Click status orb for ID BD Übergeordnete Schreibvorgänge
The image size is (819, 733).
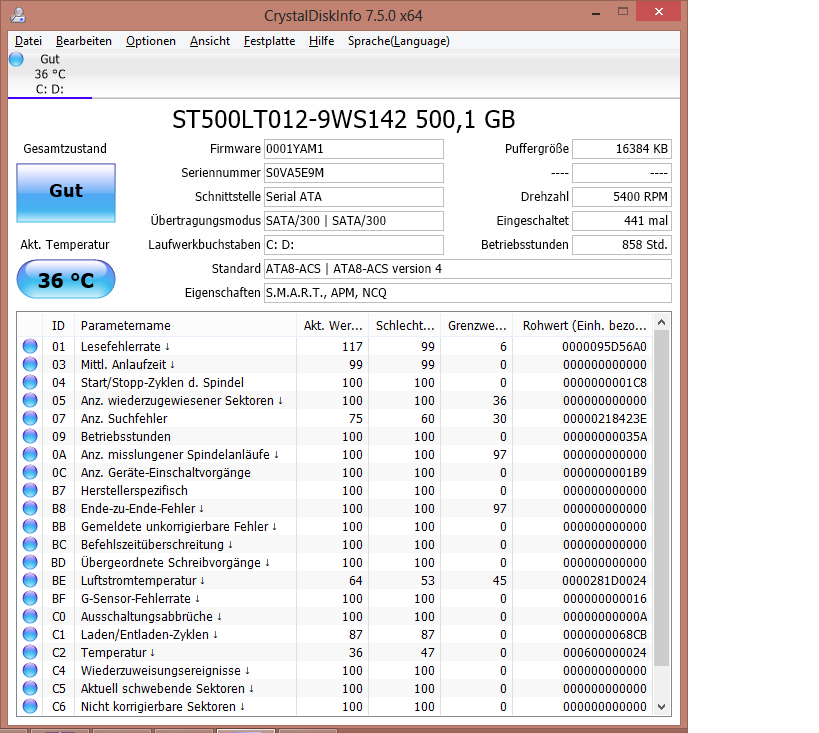coord(30,562)
